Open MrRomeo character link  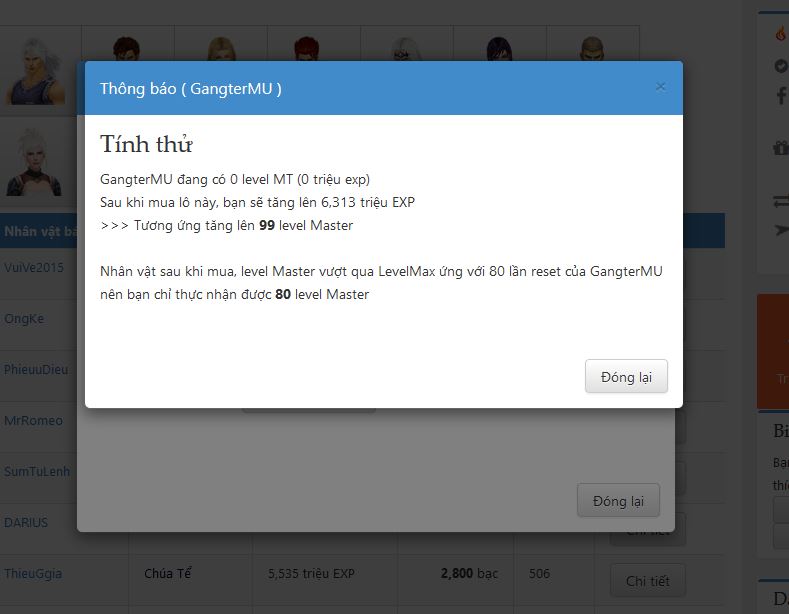click(x=33, y=420)
